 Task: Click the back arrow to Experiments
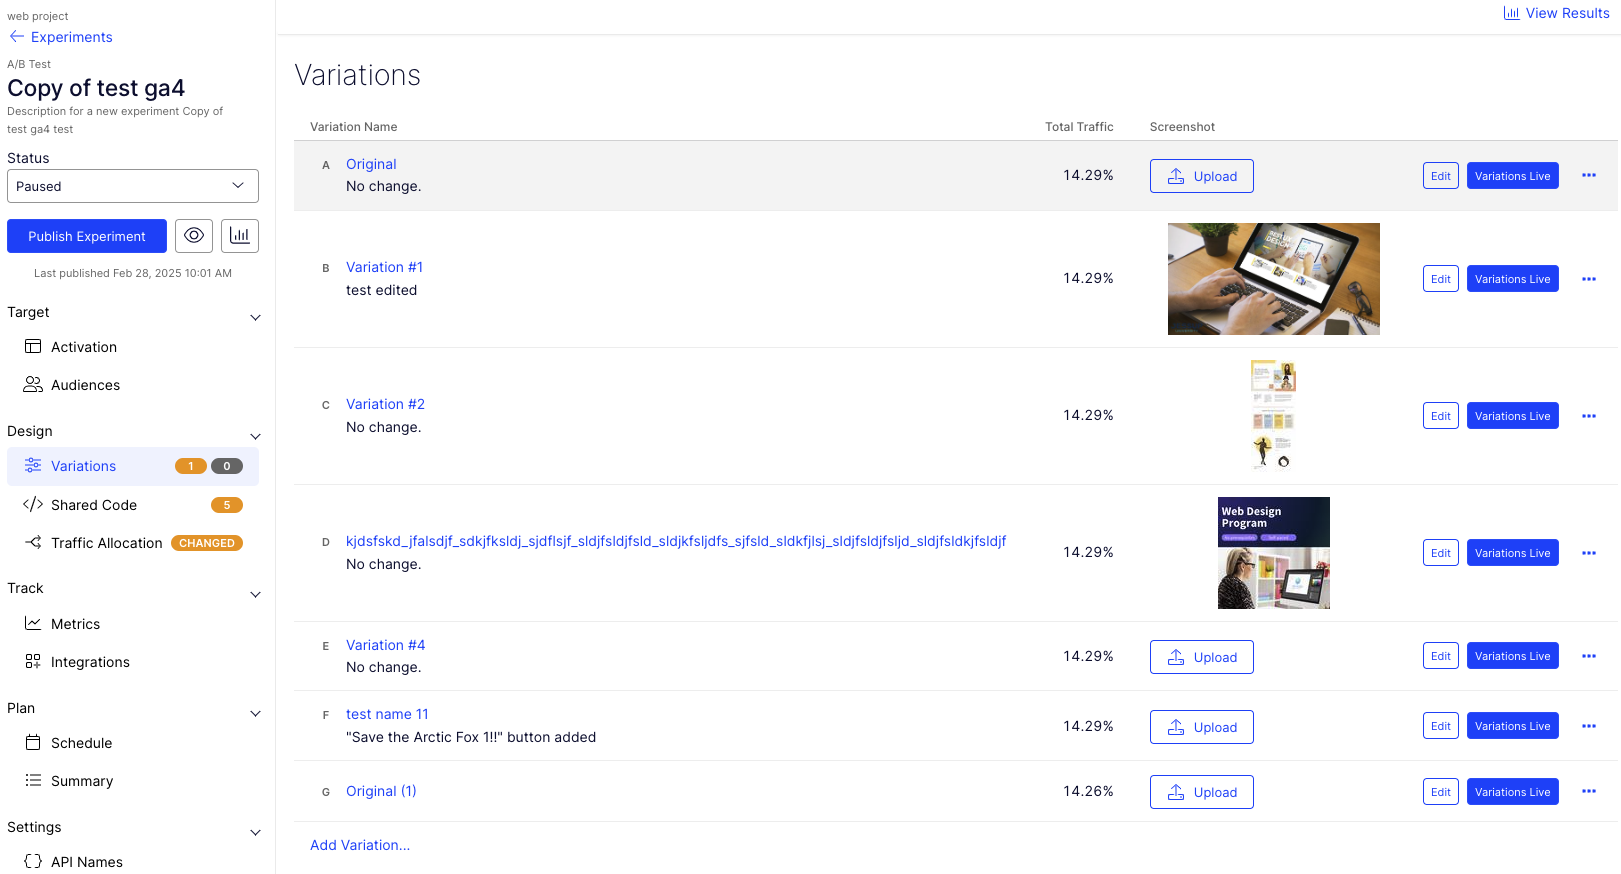(x=17, y=37)
